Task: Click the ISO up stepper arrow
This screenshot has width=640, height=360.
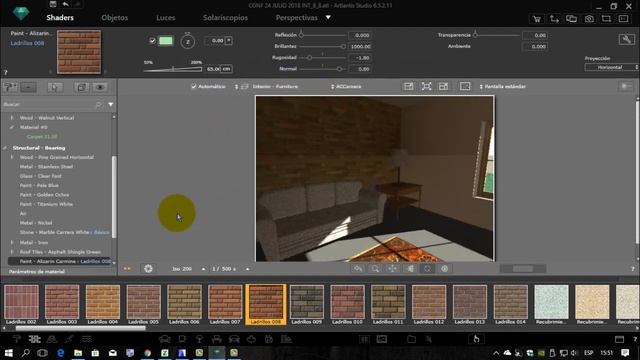Action: coord(203,269)
